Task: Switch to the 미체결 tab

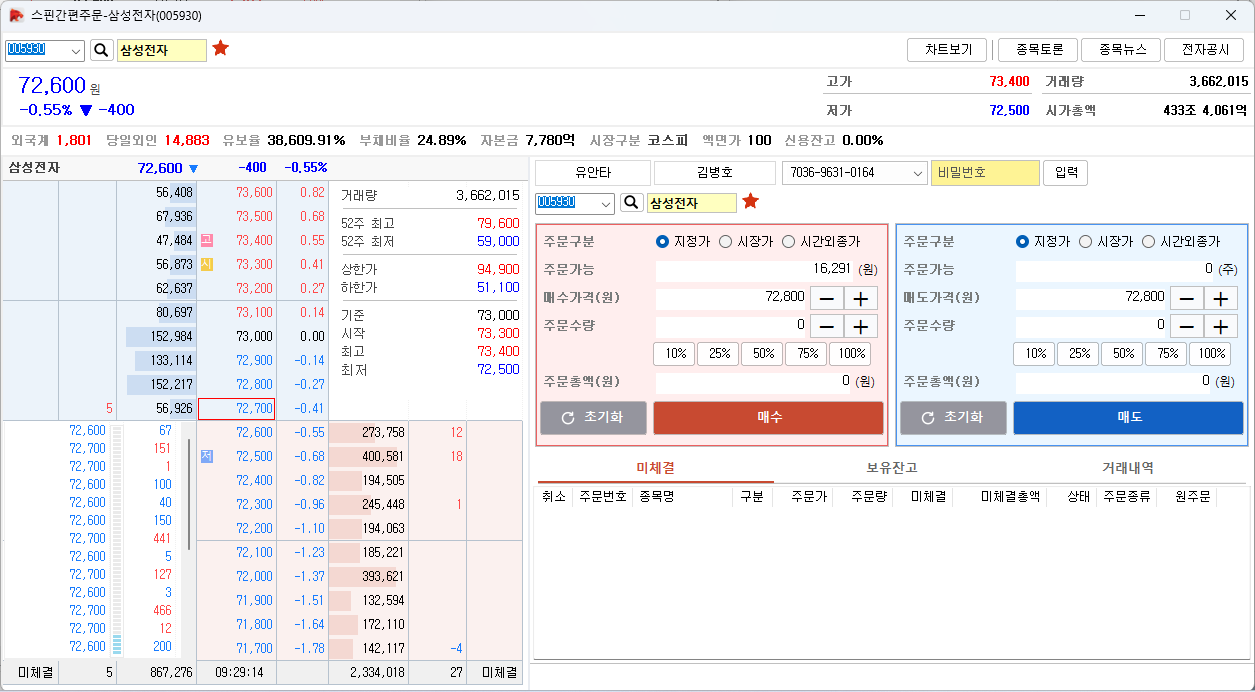Action: point(655,468)
